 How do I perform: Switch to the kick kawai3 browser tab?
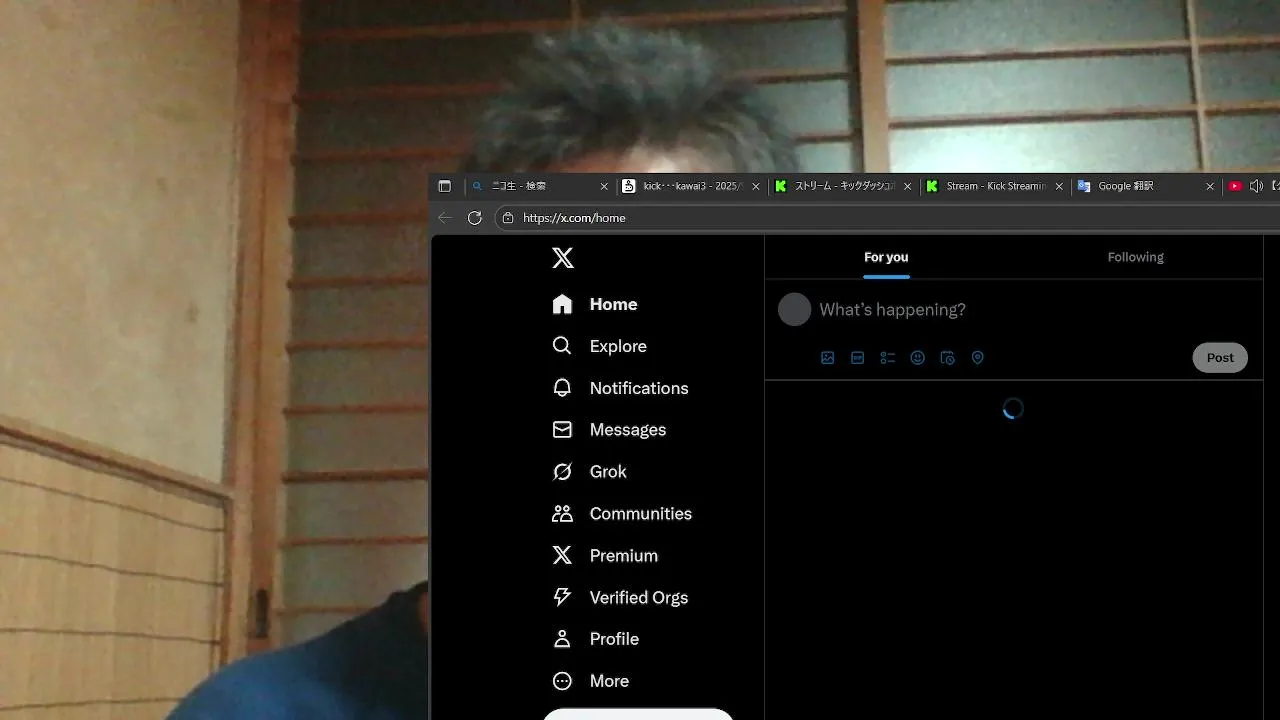coord(690,186)
